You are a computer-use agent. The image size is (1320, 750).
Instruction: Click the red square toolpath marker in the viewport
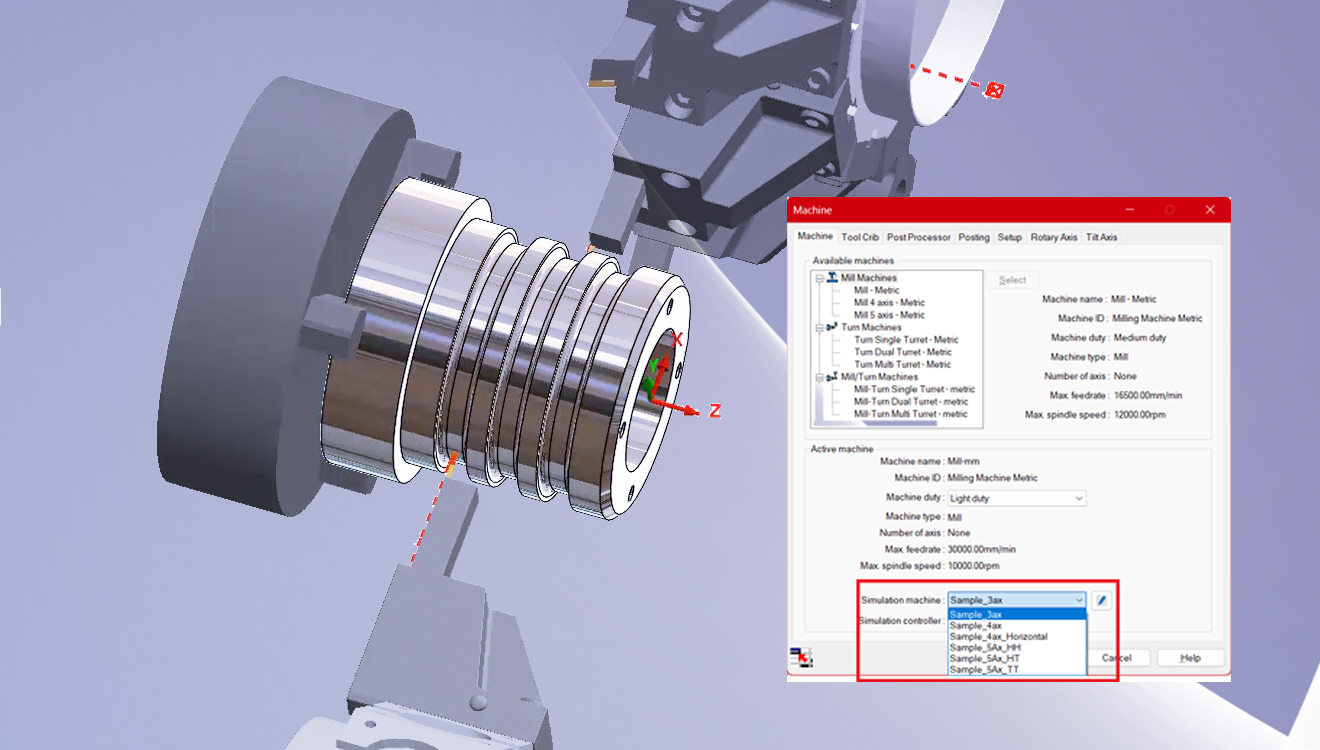tap(994, 90)
